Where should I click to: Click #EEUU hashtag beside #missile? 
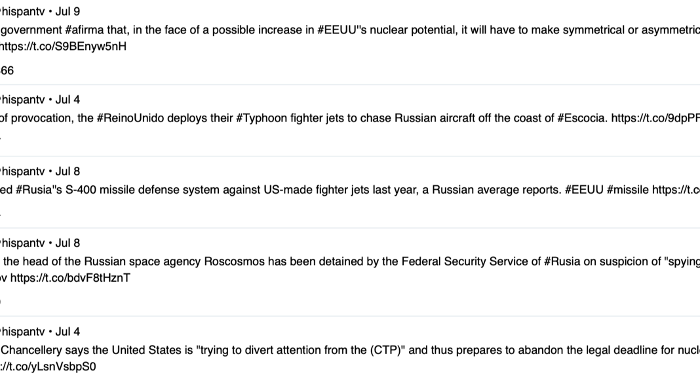(584, 190)
